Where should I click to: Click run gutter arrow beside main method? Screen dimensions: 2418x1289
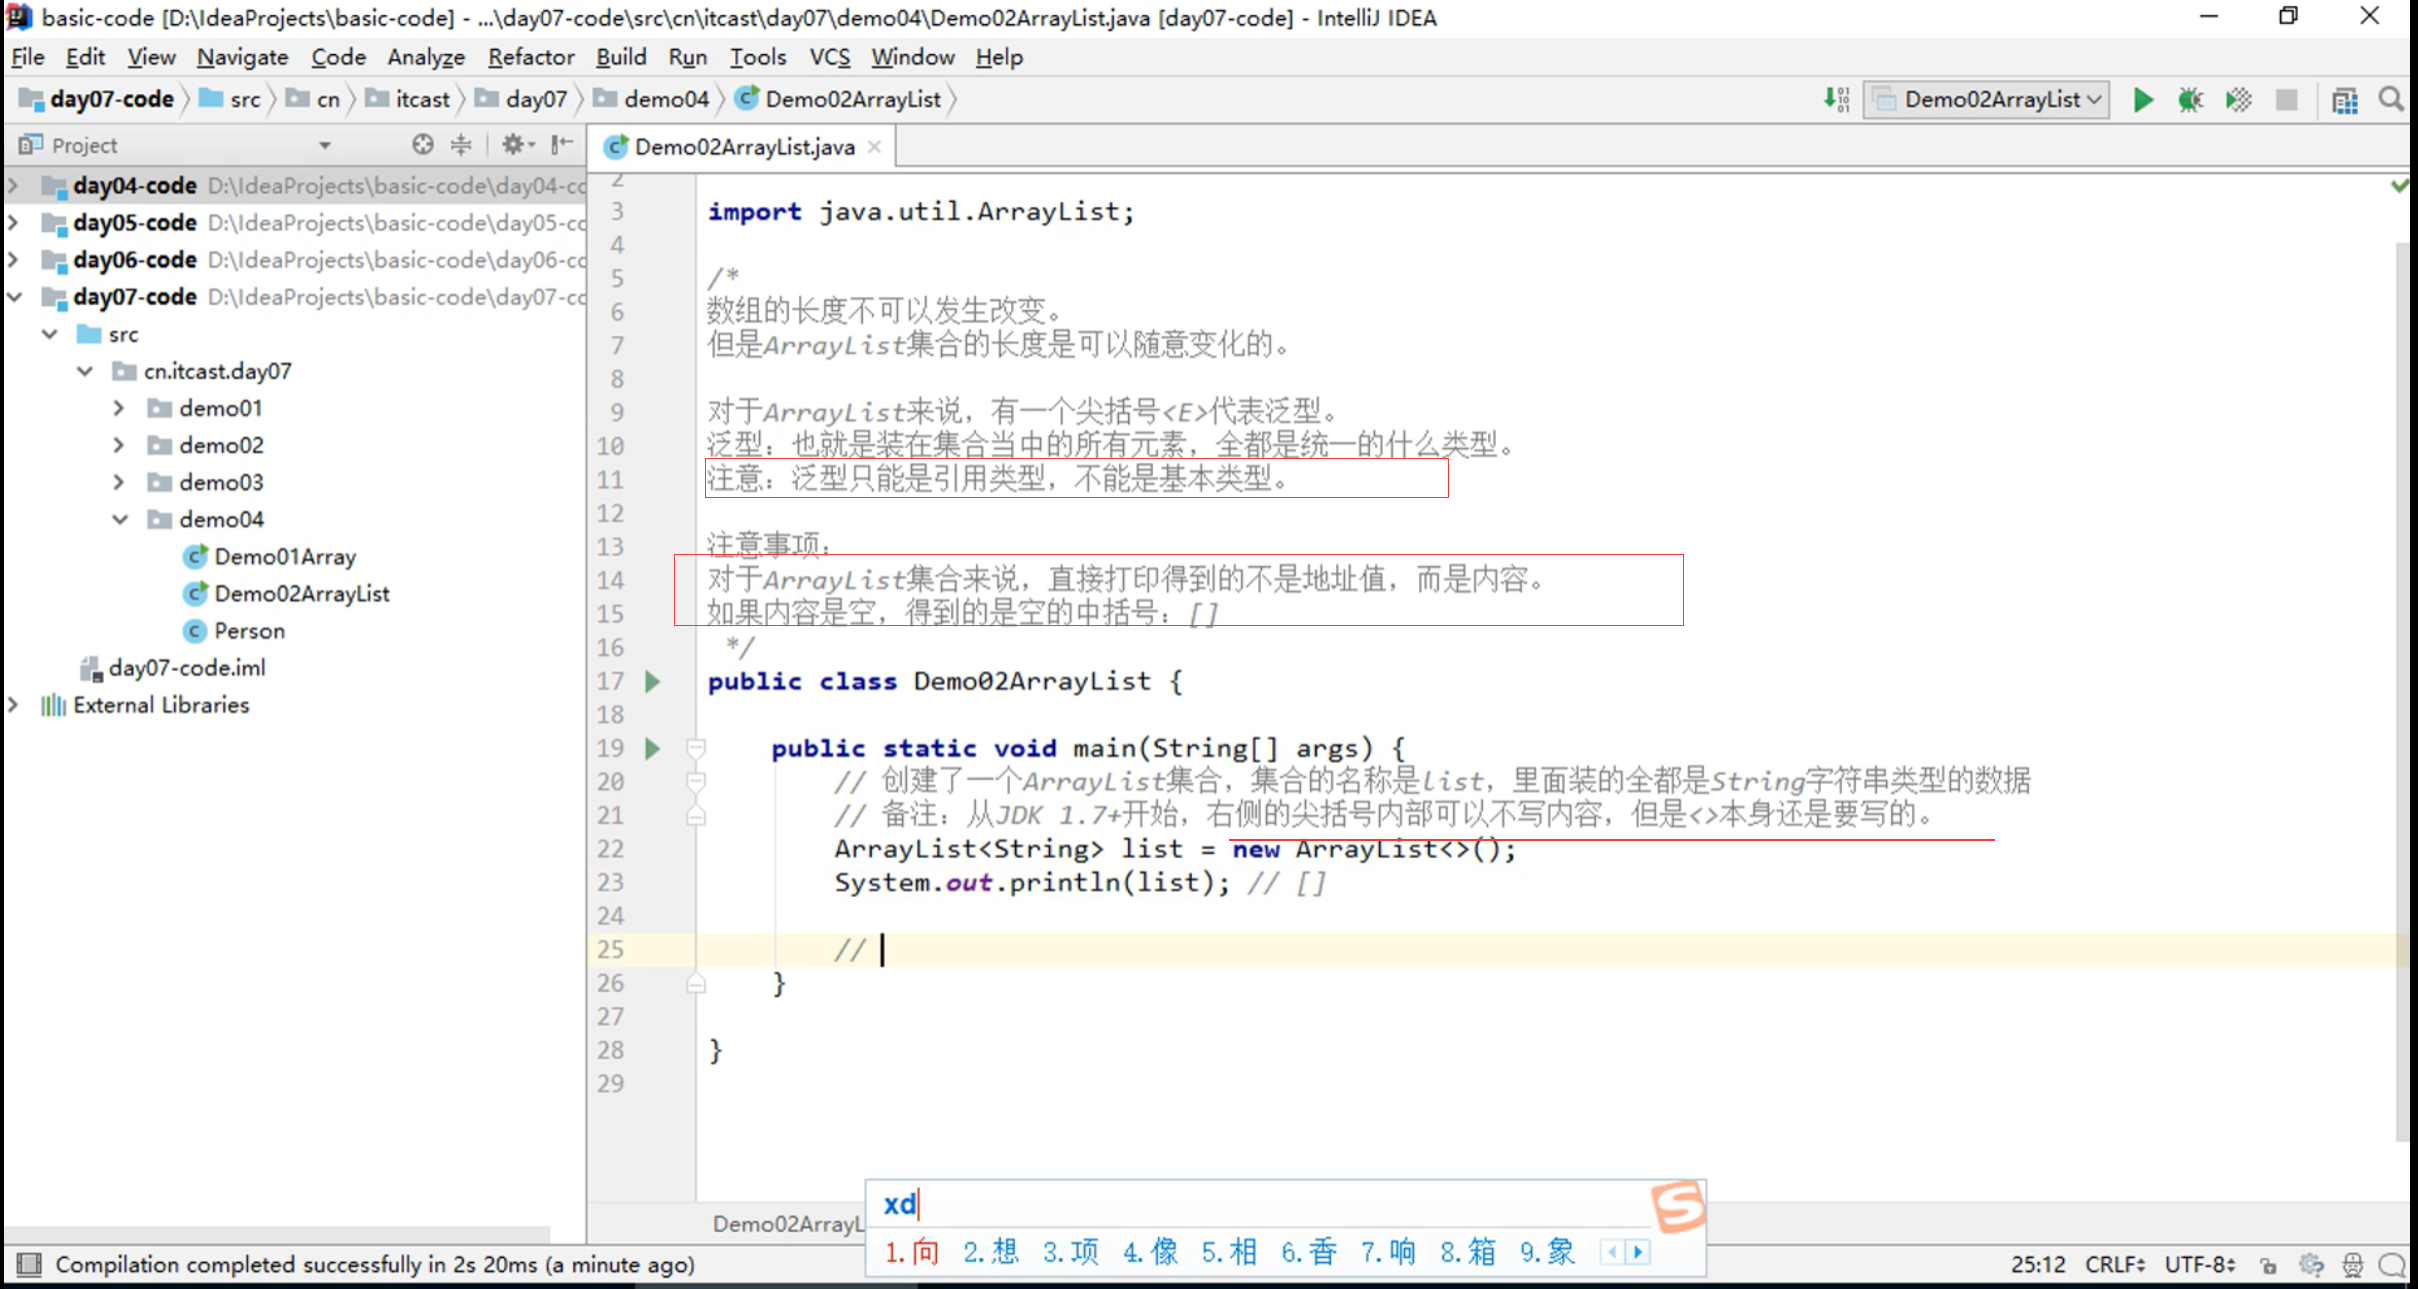[x=653, y=748]
